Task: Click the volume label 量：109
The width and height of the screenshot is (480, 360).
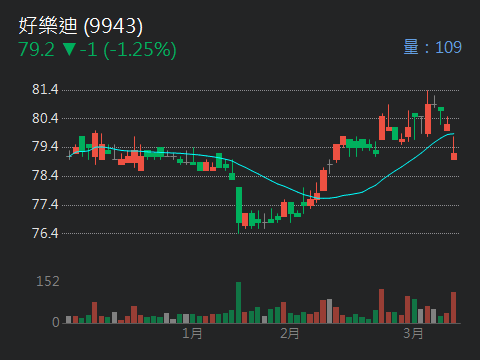Action: click(x=432, y=47)
